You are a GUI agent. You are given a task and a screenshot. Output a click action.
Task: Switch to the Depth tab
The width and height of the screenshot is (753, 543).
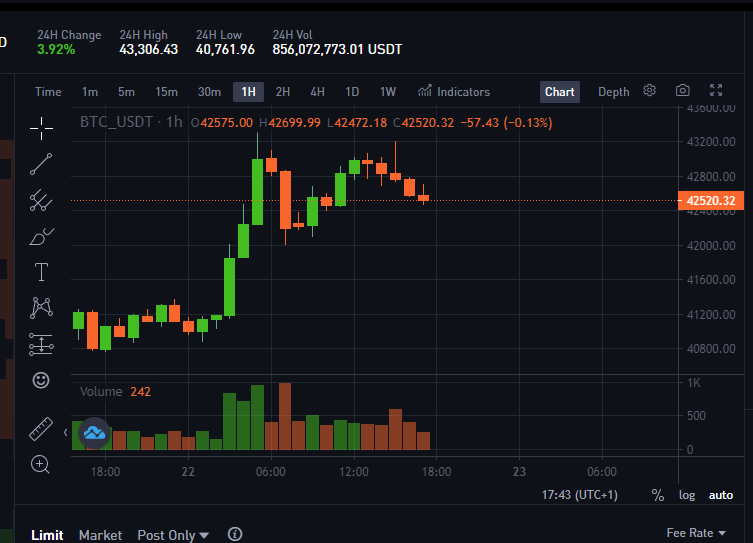[613, 92]
